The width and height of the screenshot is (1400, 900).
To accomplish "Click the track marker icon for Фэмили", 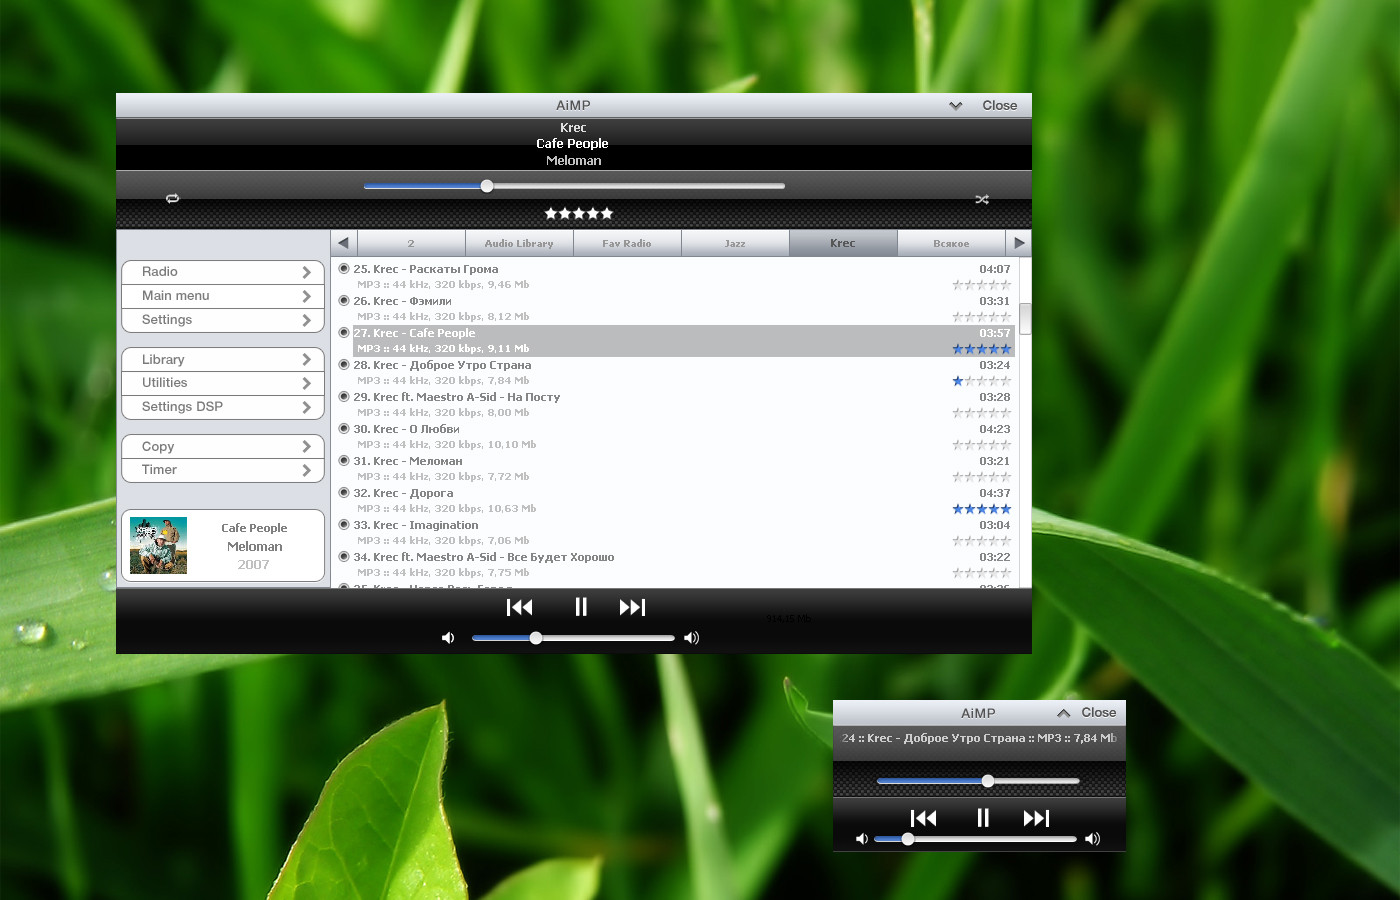I will [344, 301].
